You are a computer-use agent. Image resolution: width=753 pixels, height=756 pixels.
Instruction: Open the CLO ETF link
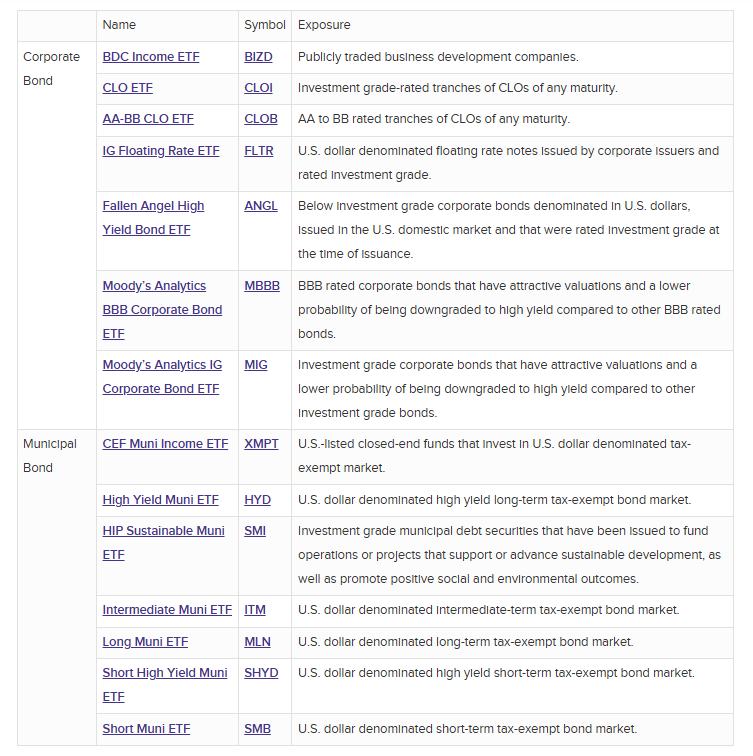click(x=128, y=88)
